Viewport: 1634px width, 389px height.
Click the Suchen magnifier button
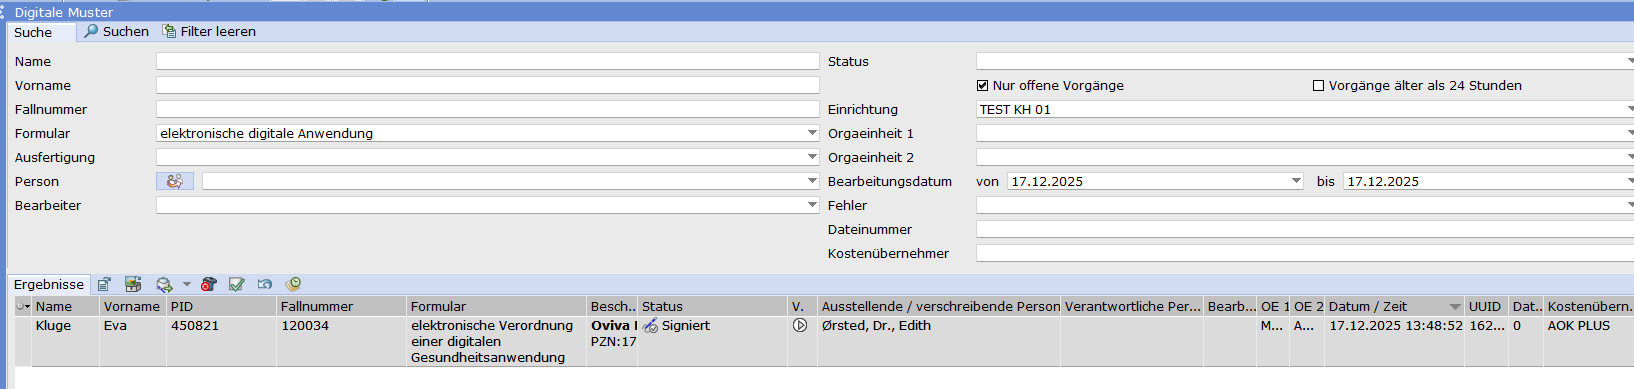coord(116,32)
